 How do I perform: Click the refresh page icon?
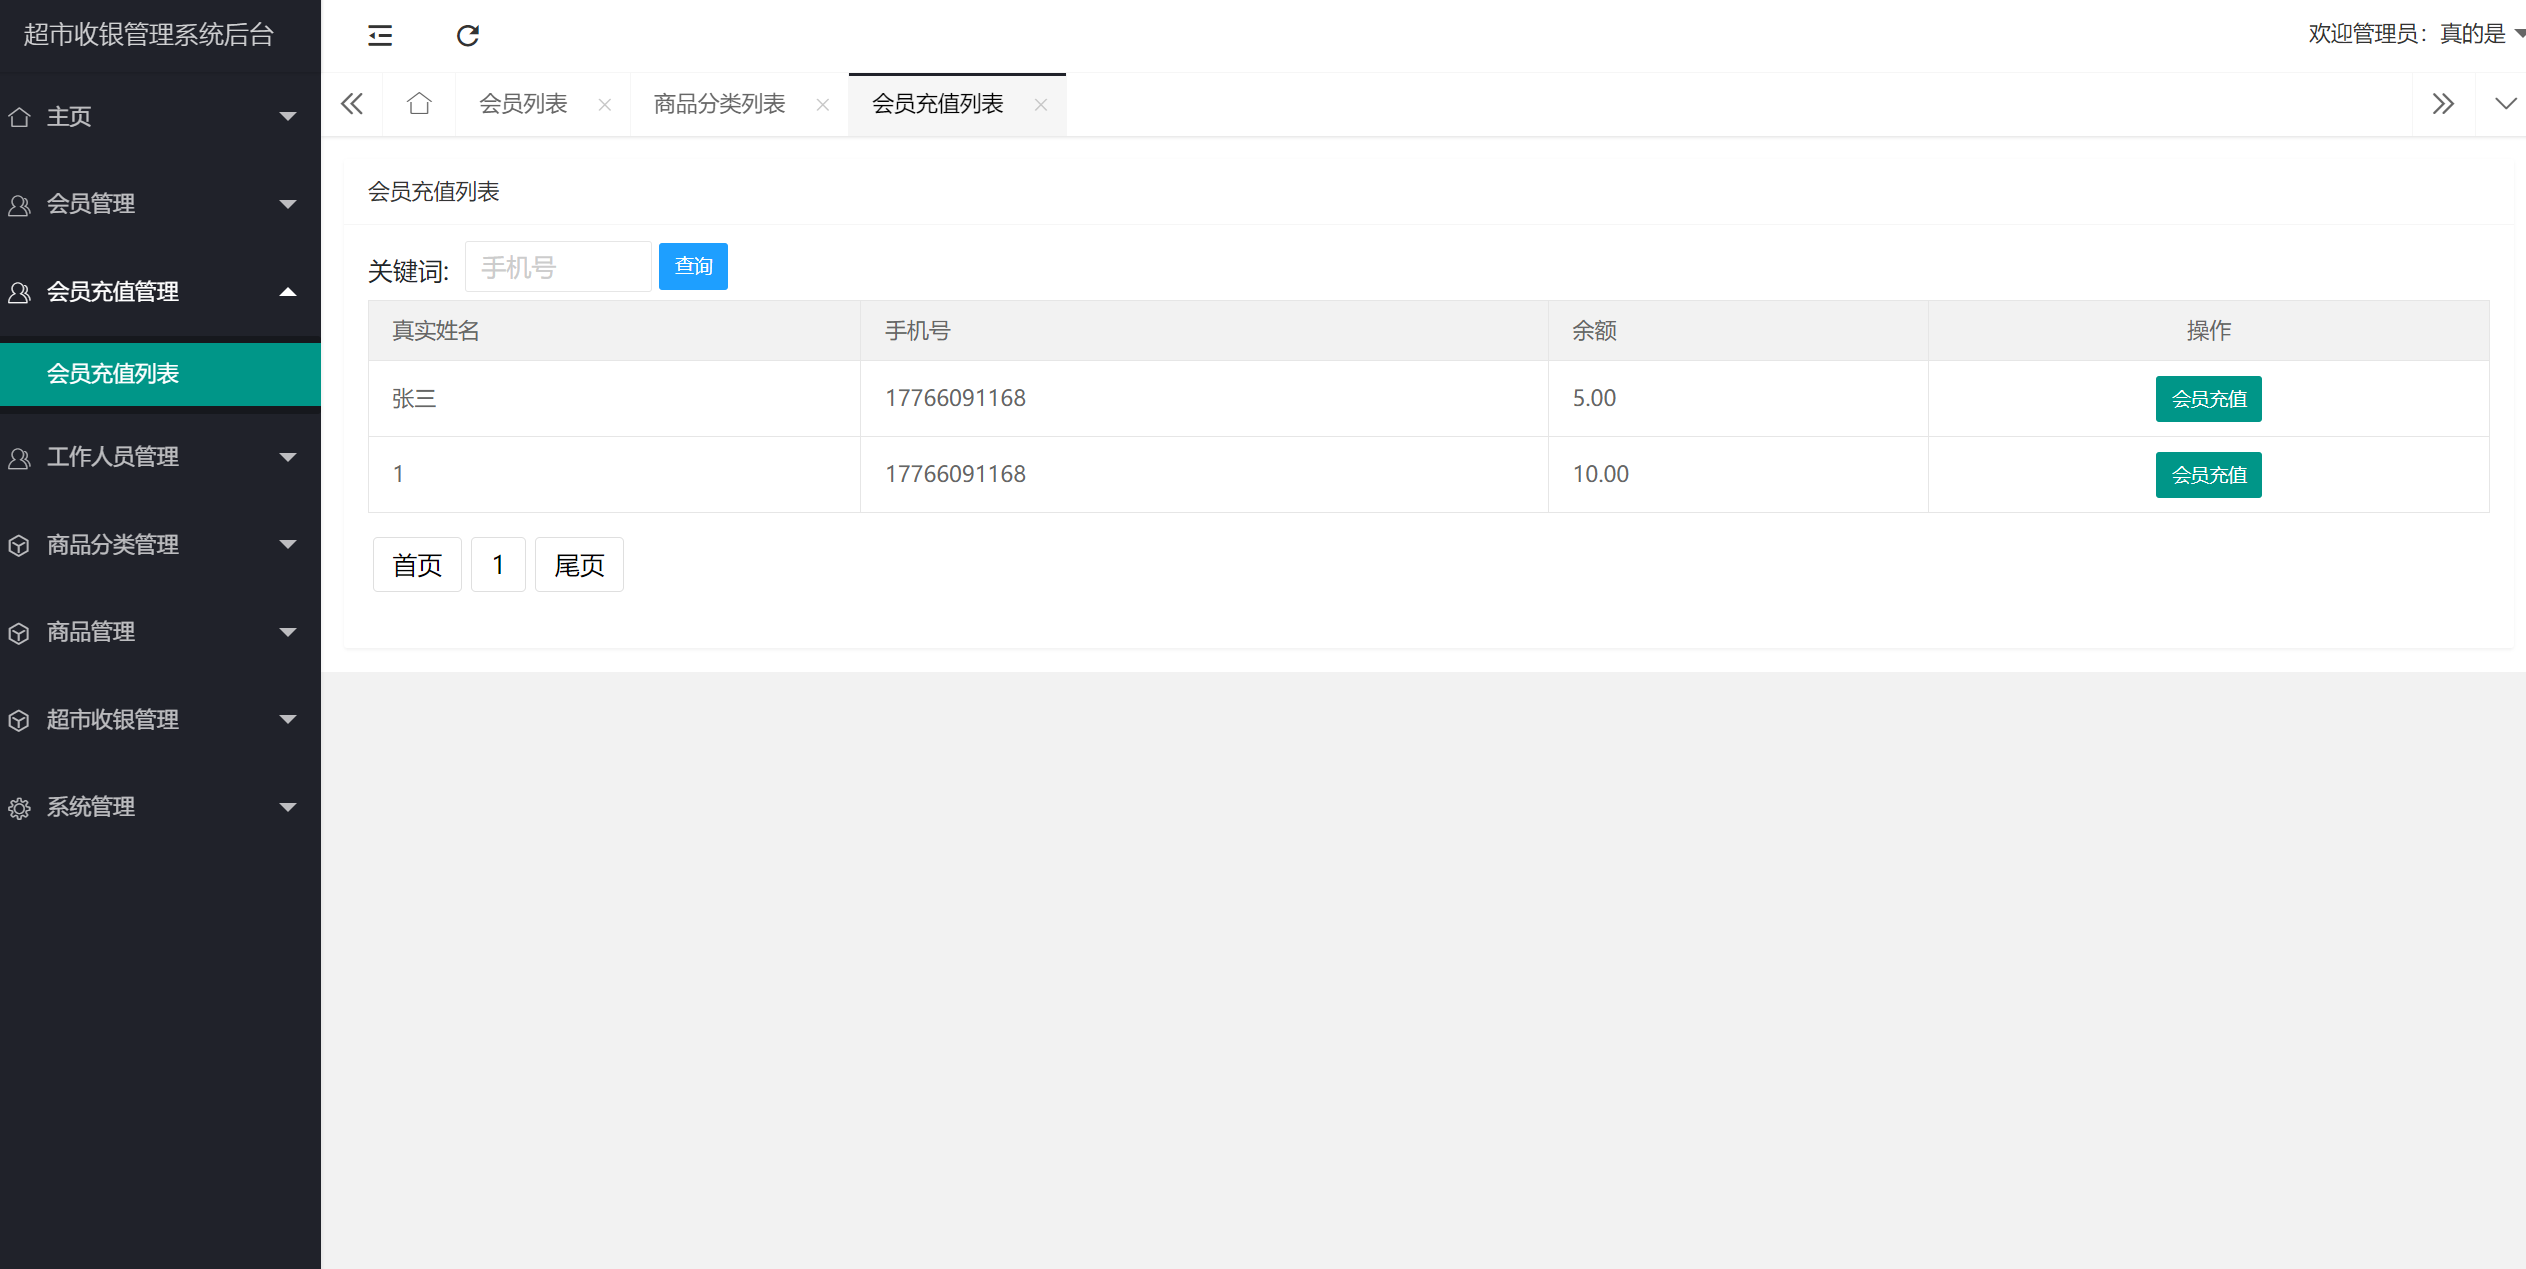(467, 36)
